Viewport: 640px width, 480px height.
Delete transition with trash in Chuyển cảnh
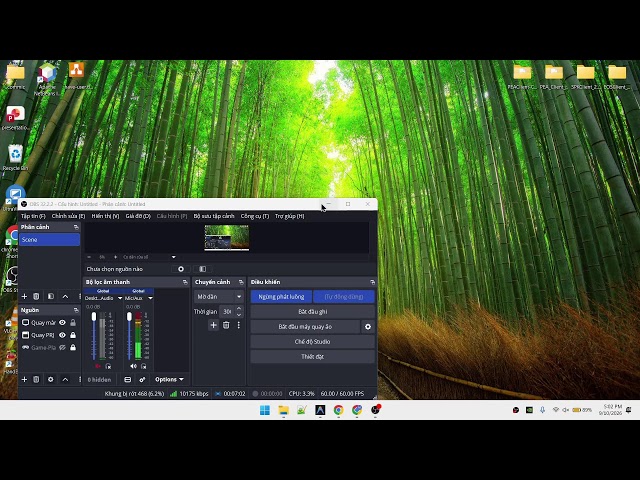coord(226,325)
